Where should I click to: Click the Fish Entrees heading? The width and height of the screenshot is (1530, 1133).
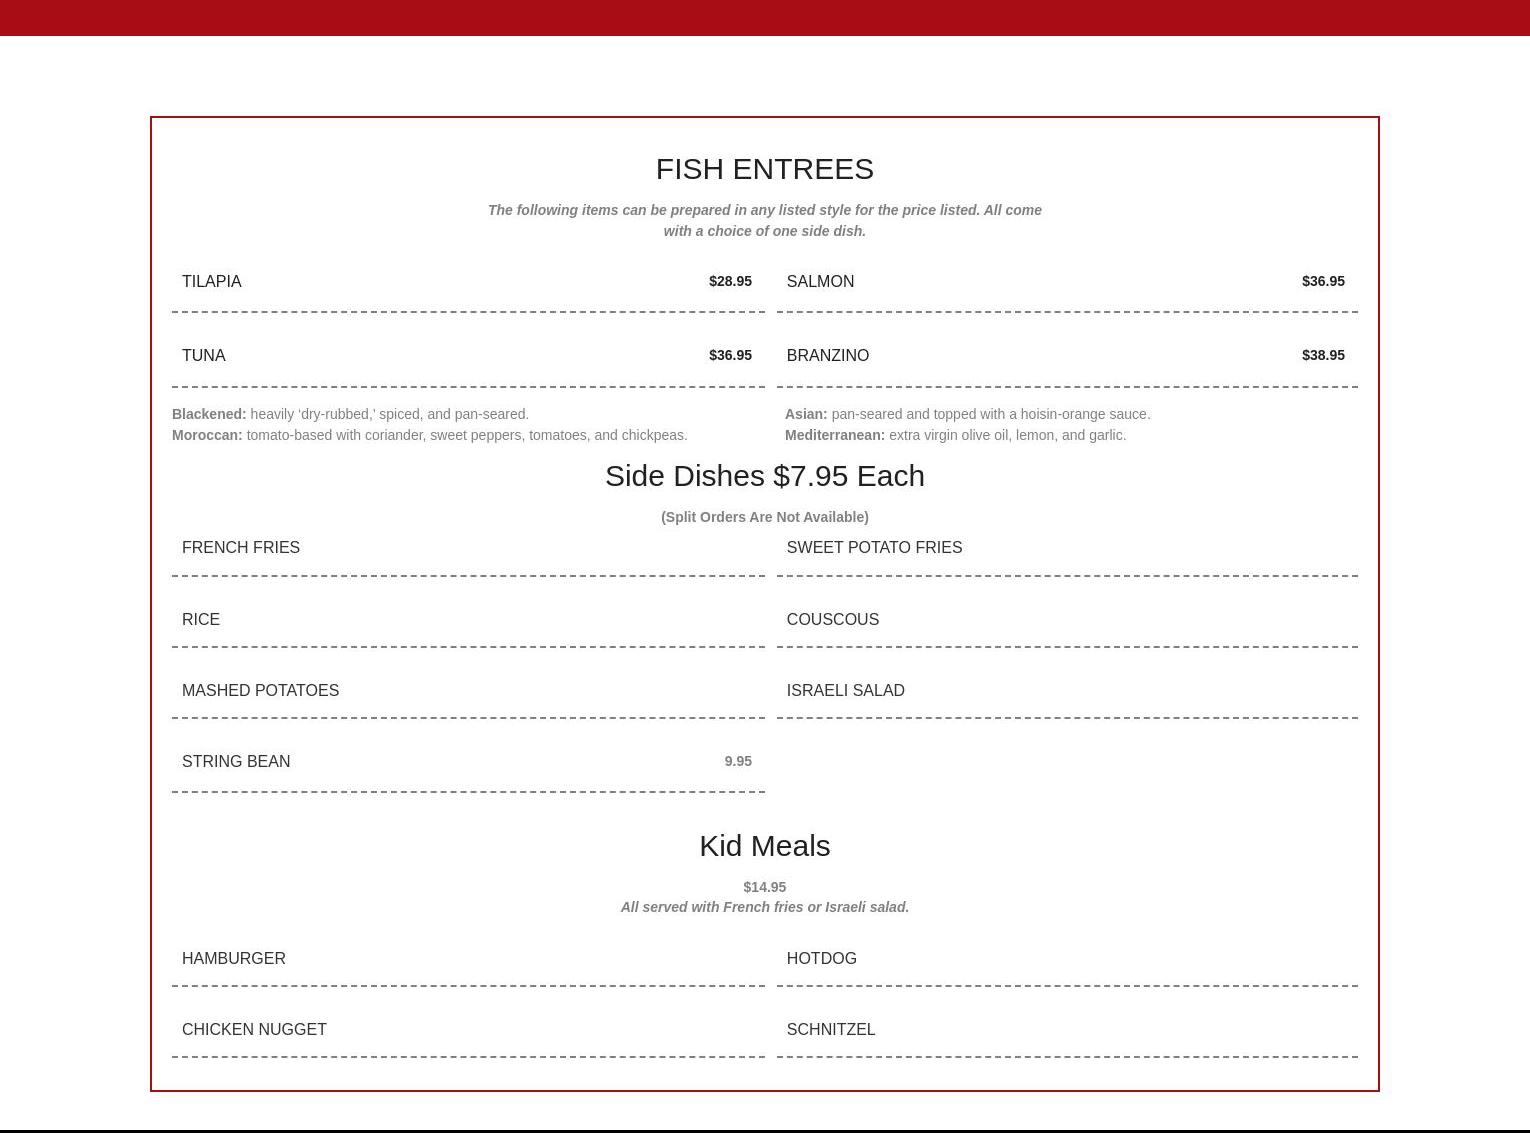coord(764,169)
